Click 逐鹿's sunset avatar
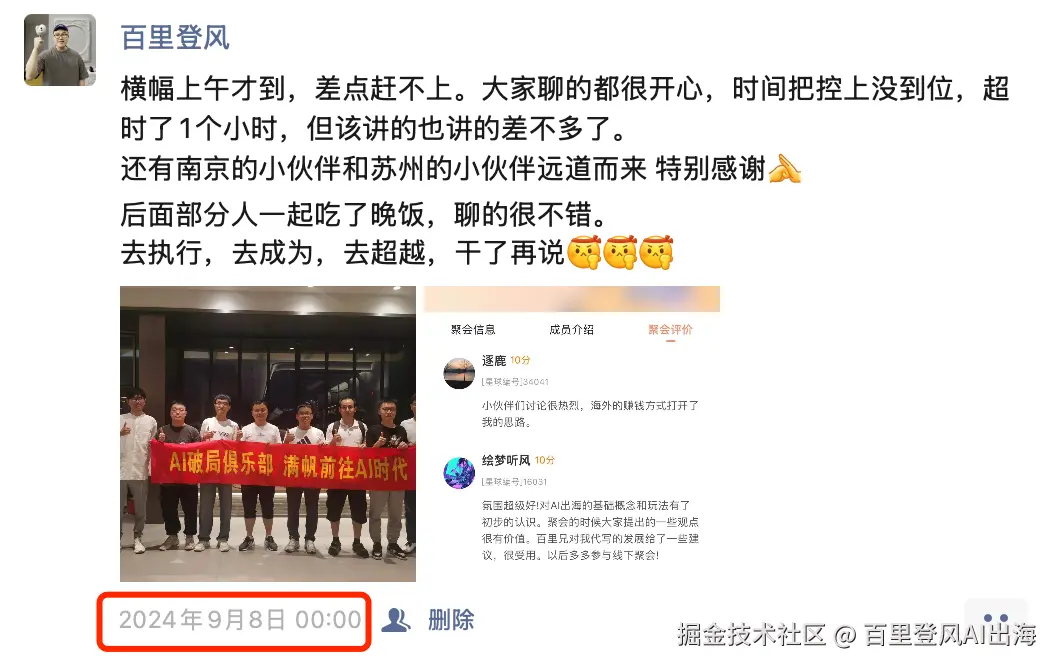1056x668 pixels. click(x=459, y=373)
